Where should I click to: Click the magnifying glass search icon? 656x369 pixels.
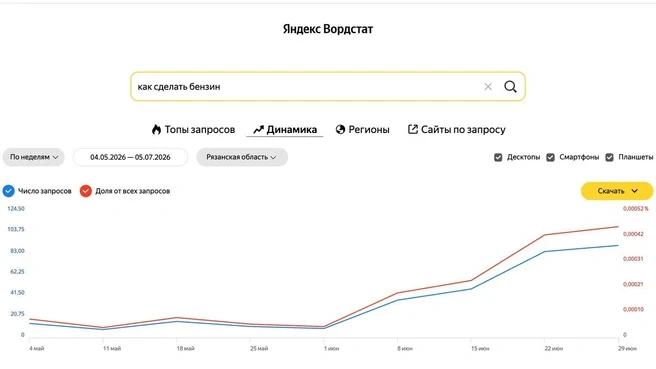click(510, 87)
